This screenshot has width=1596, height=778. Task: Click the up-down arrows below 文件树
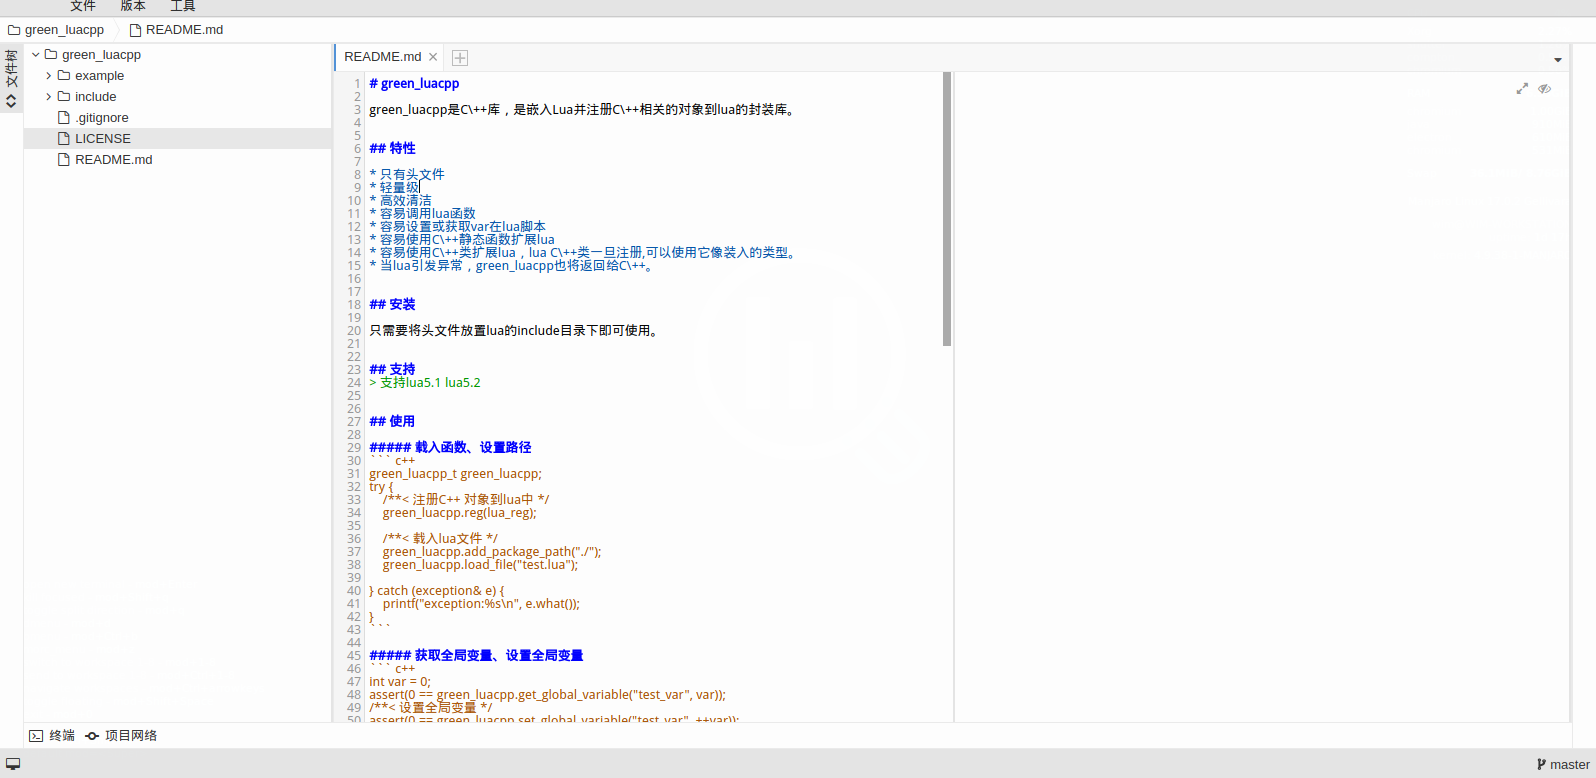(x=11, y=101)
